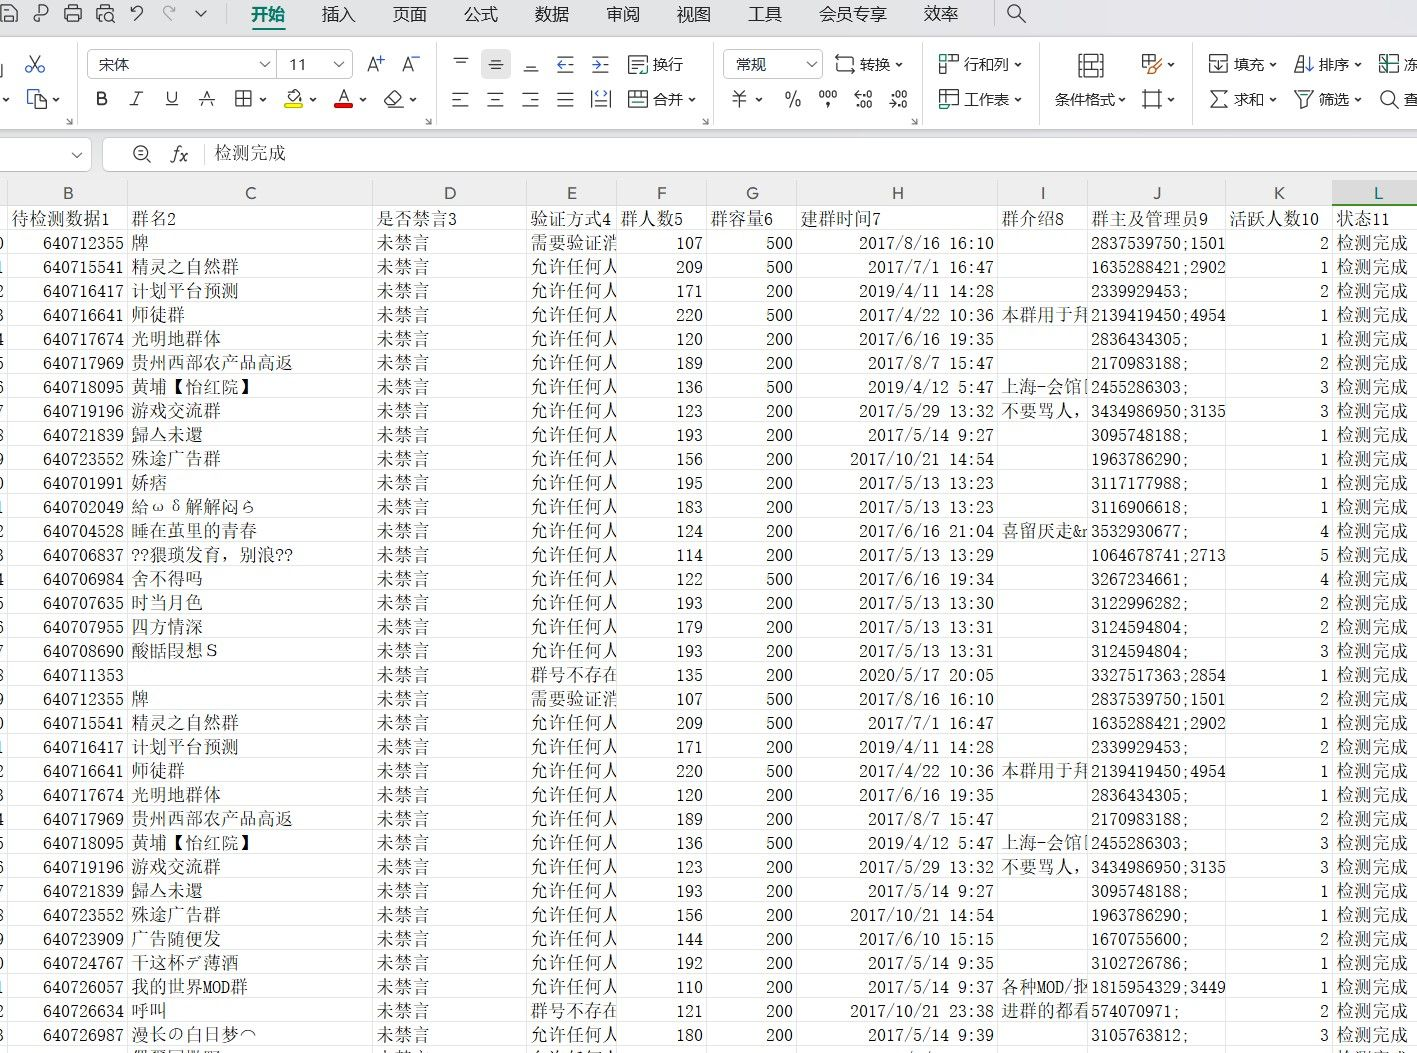Apply thousands separator format
The height and width of the screenshot is (1053, 1417).
pyautogui.click(x=828, y=99)
